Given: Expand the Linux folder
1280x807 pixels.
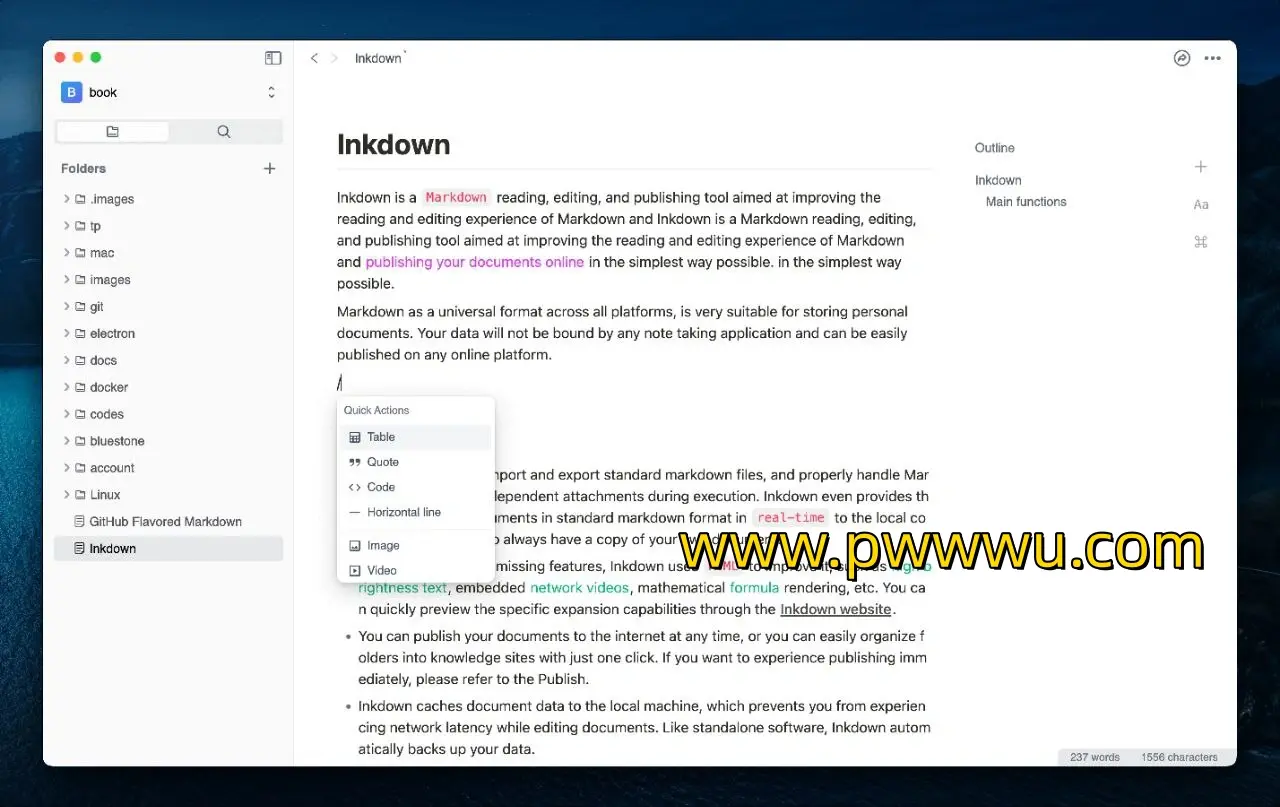Looking at the screenshot, I should tap(104, 495).
